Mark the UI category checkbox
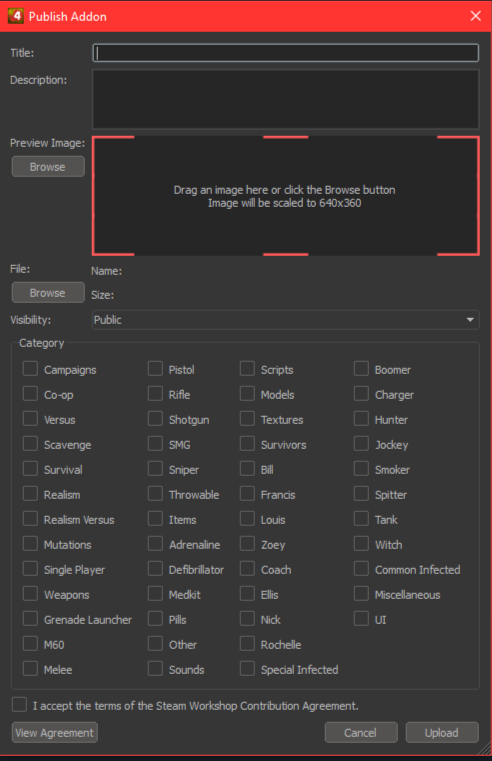This screenshot has height=761, width=492. [x=361, y=619]
